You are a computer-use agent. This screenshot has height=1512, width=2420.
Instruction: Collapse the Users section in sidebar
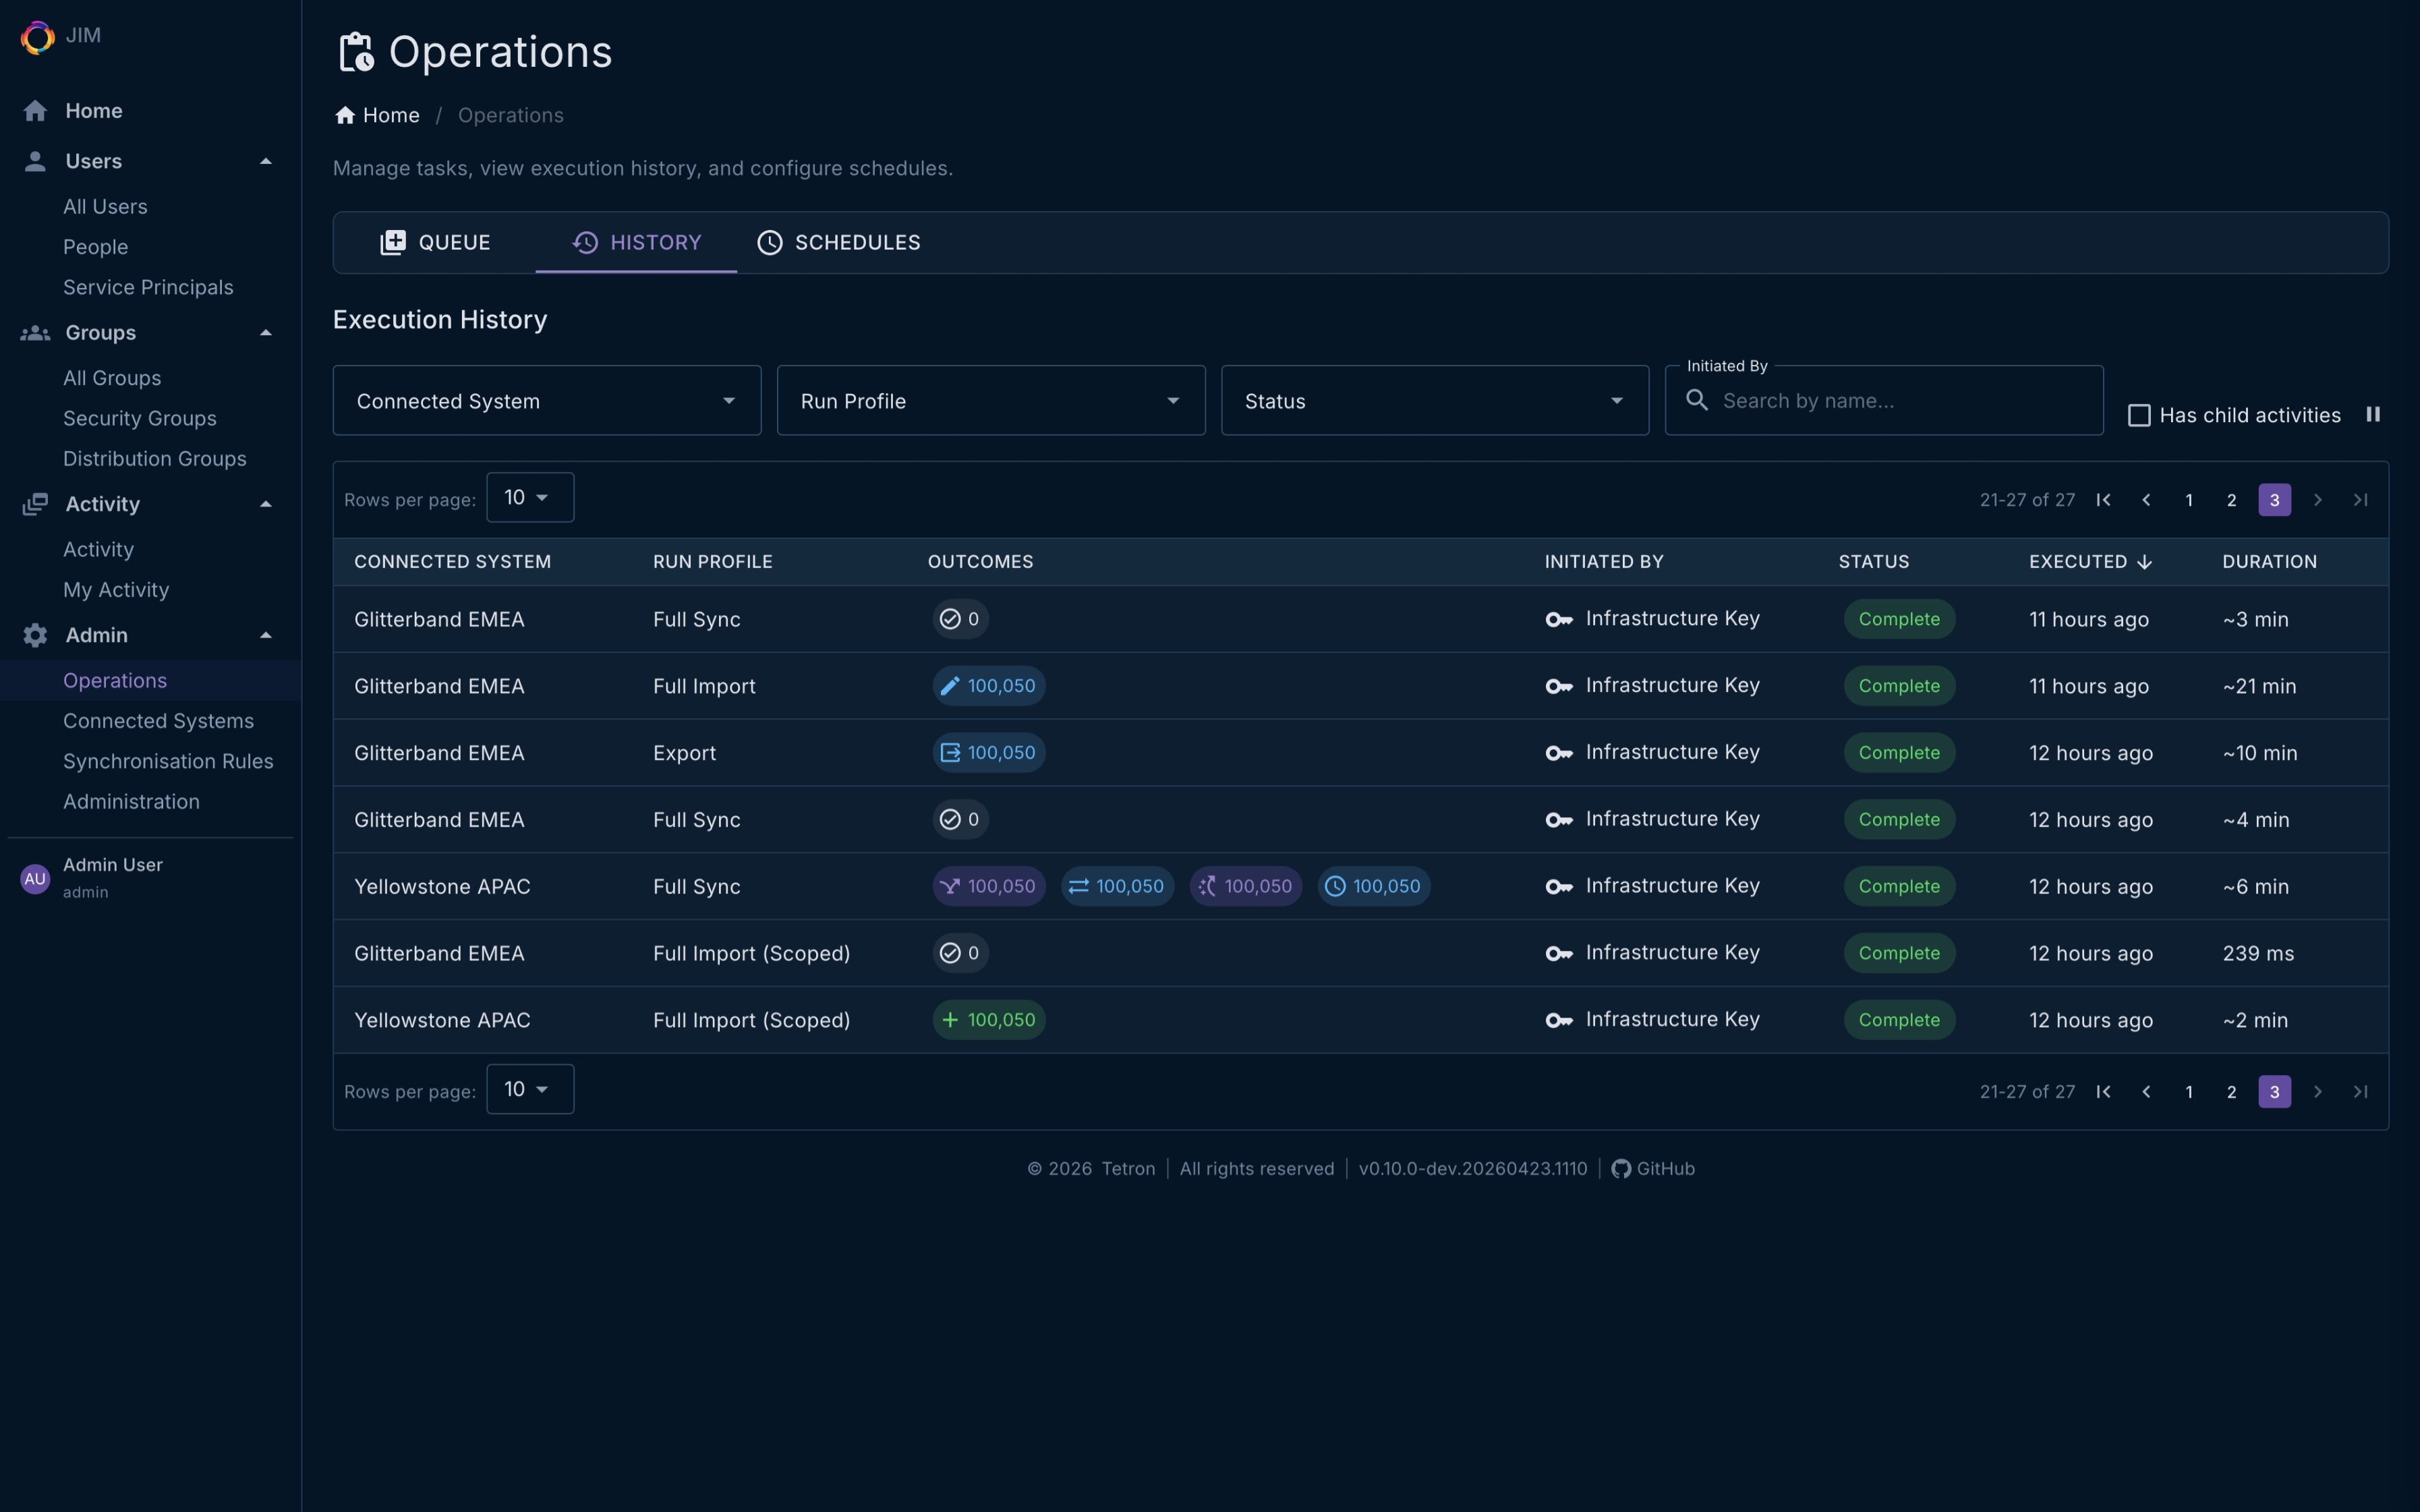click(266, 161)
